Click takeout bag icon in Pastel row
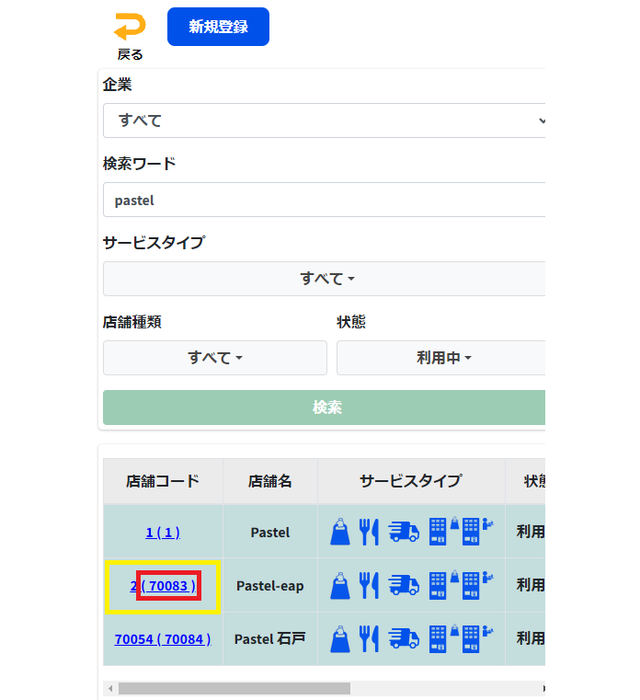 [341, 533]
